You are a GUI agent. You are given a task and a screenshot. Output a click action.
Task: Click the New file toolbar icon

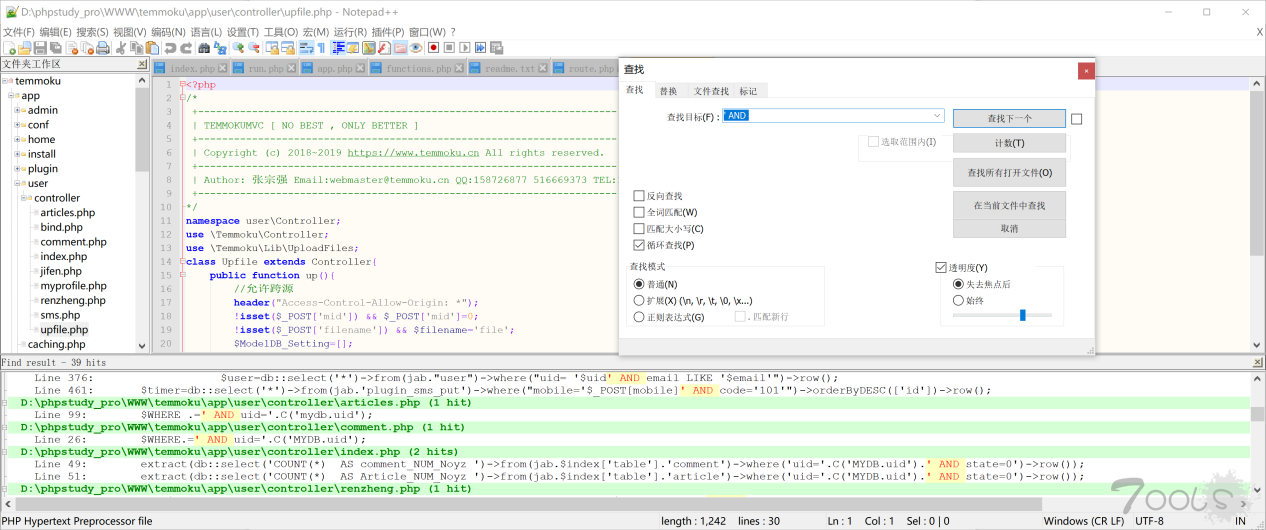point(9,48)
